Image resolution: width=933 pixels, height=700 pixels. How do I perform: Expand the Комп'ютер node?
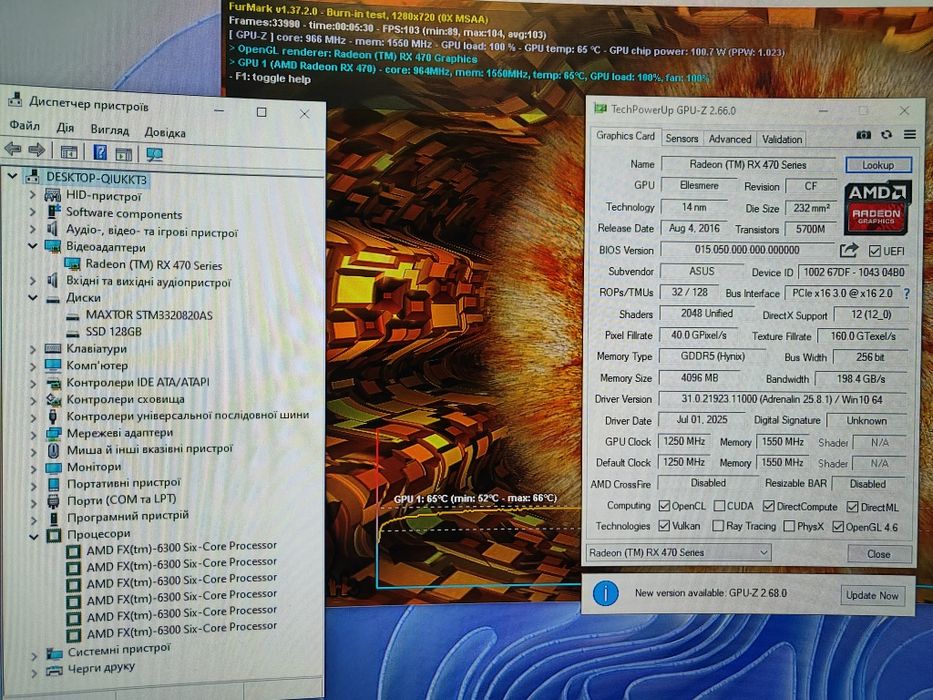33,365
